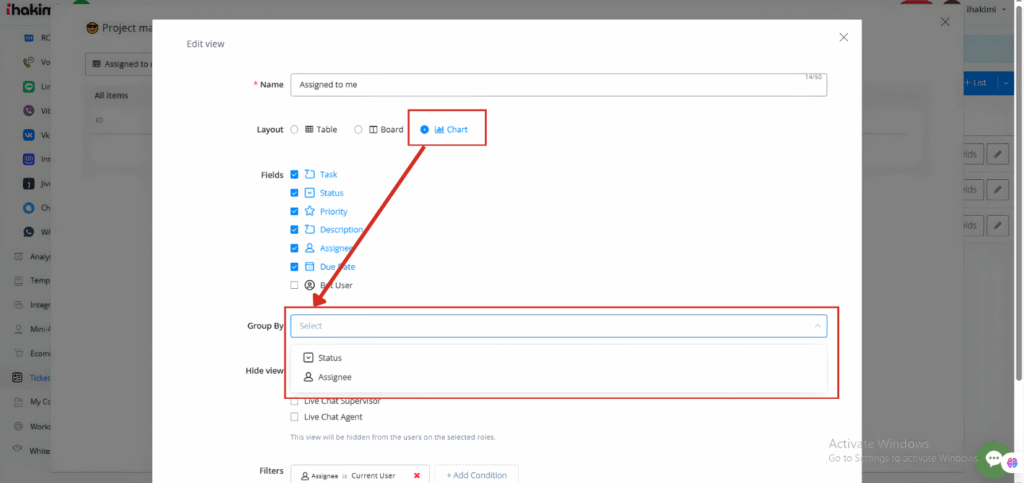Uncheck the Task field checkbox
This screenshot has width=1024, height=483.
click(x=294, y=175)
